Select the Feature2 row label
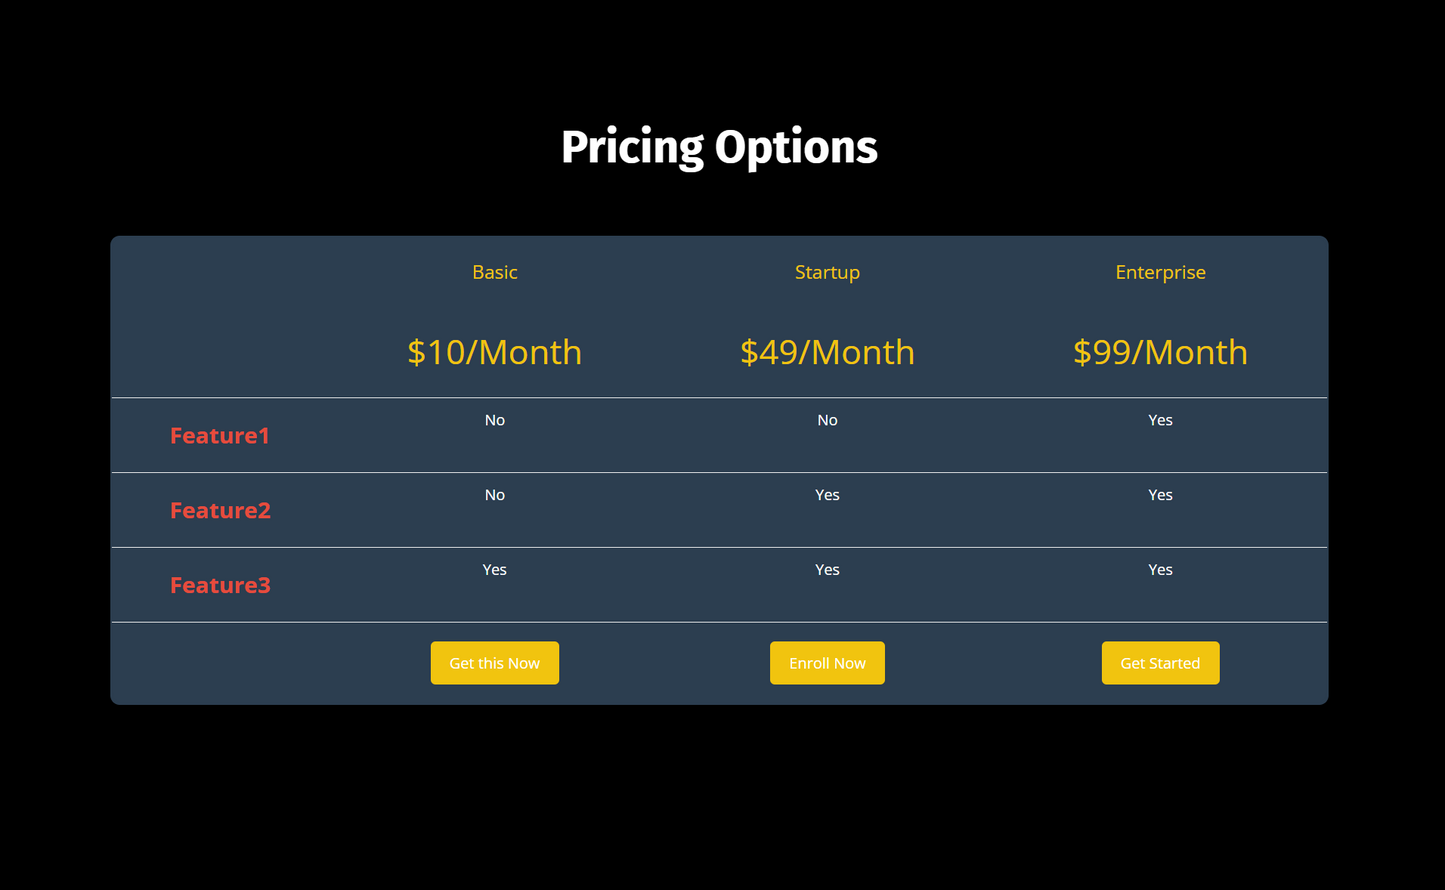This screenshot has width=1445, height=890. click(220, 511)
